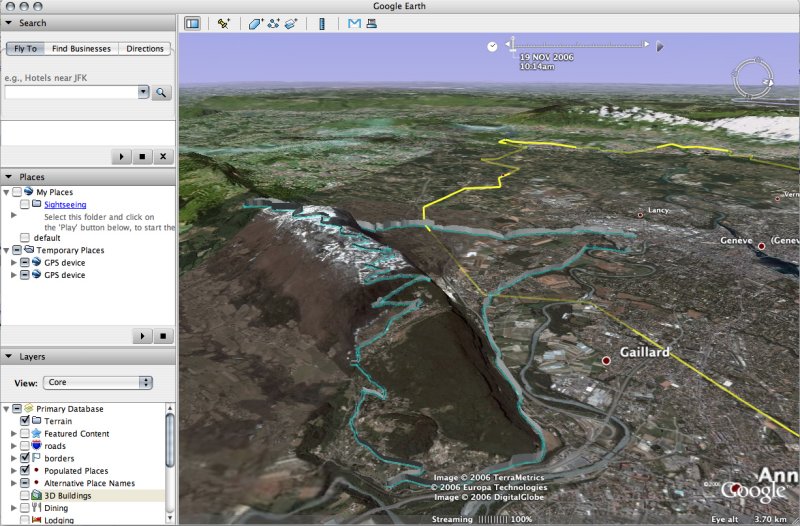Click into the Fly To search field
This screenshot has width=800, height=526.
(71, 92)
